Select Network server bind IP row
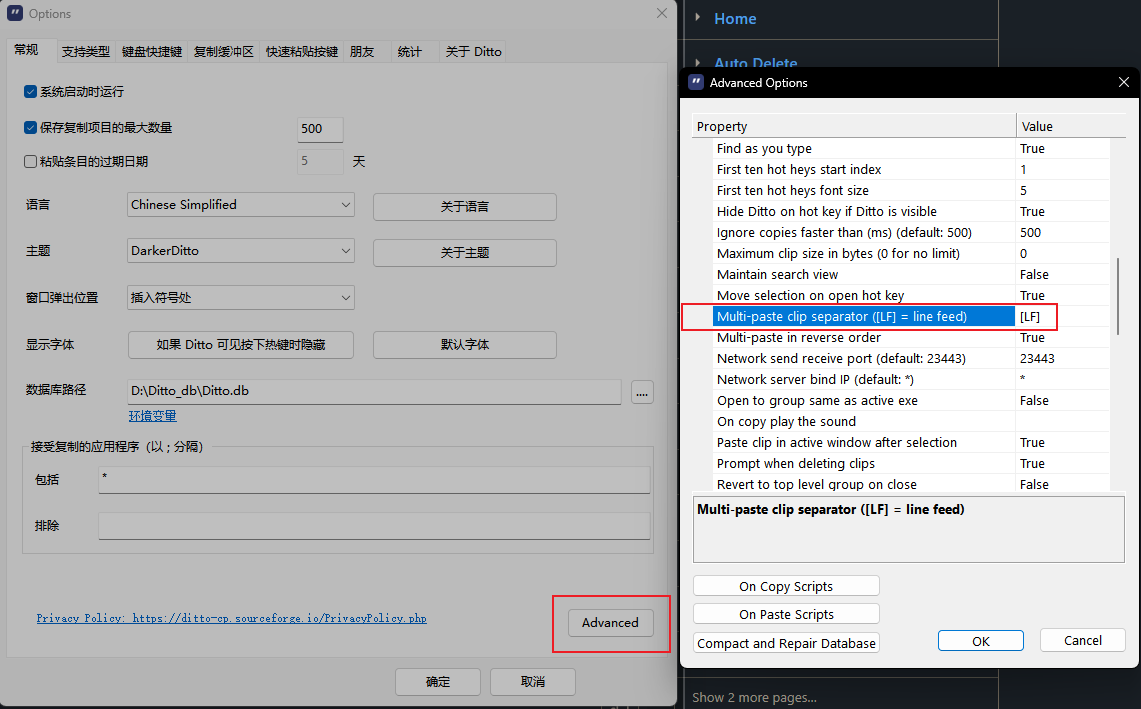 point(911,380)
